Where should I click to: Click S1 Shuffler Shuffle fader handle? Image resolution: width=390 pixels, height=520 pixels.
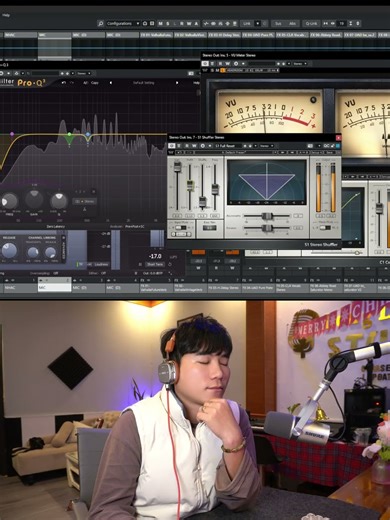(203, 201)
